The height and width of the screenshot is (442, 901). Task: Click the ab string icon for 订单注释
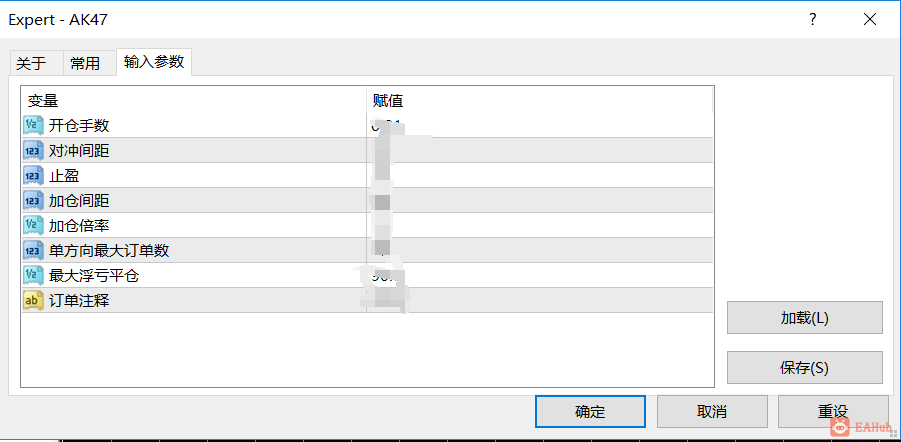(x=33, y=301)
